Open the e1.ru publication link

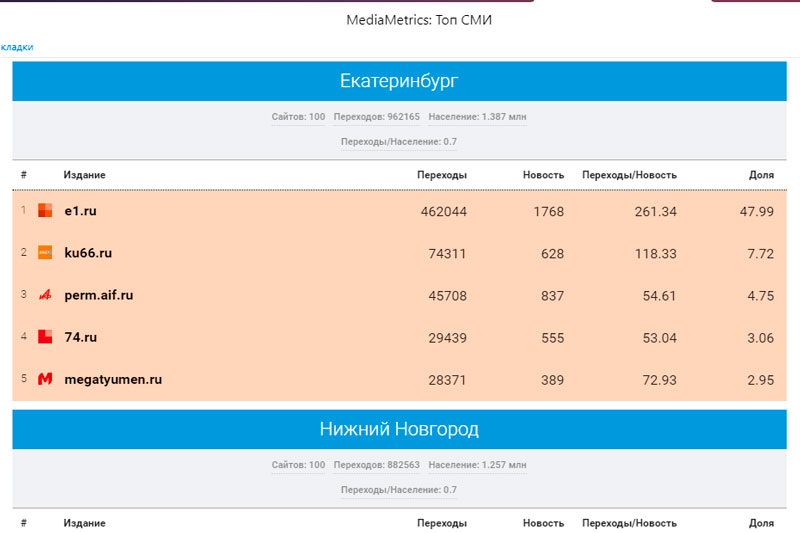80,211
